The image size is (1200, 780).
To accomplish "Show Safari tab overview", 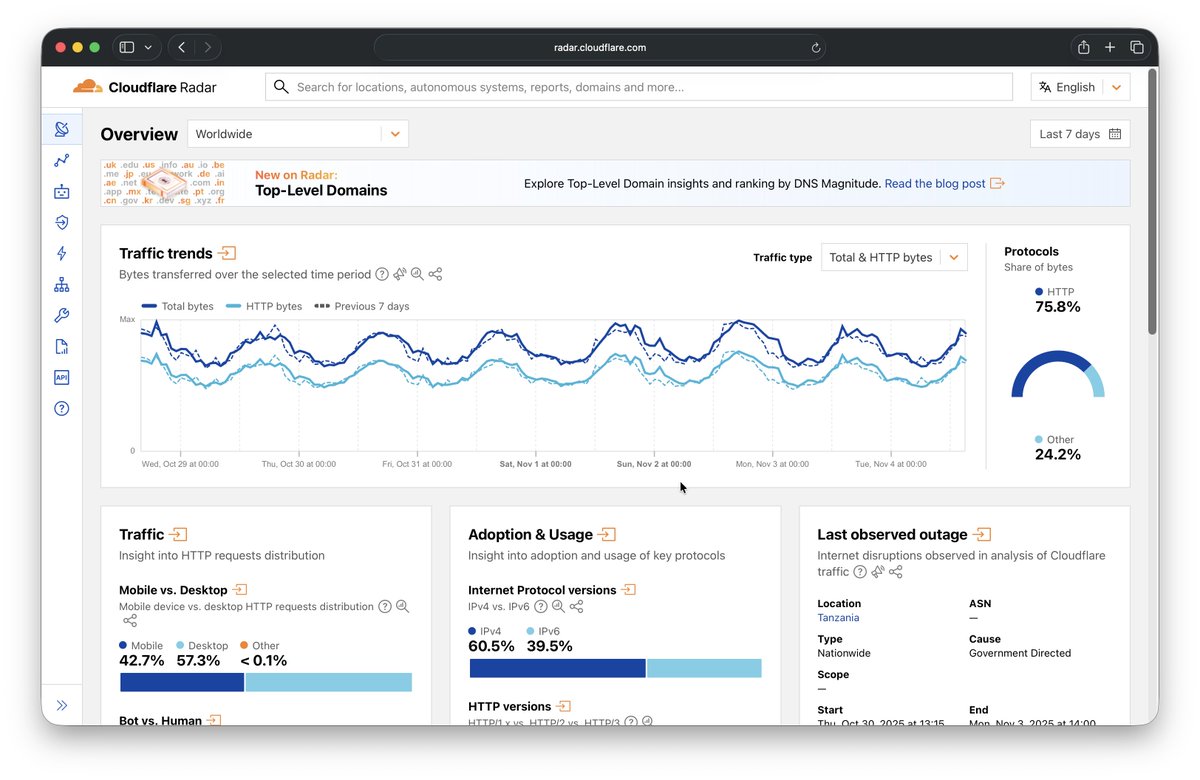I will pyautogui.click(x=1137, y=47).
